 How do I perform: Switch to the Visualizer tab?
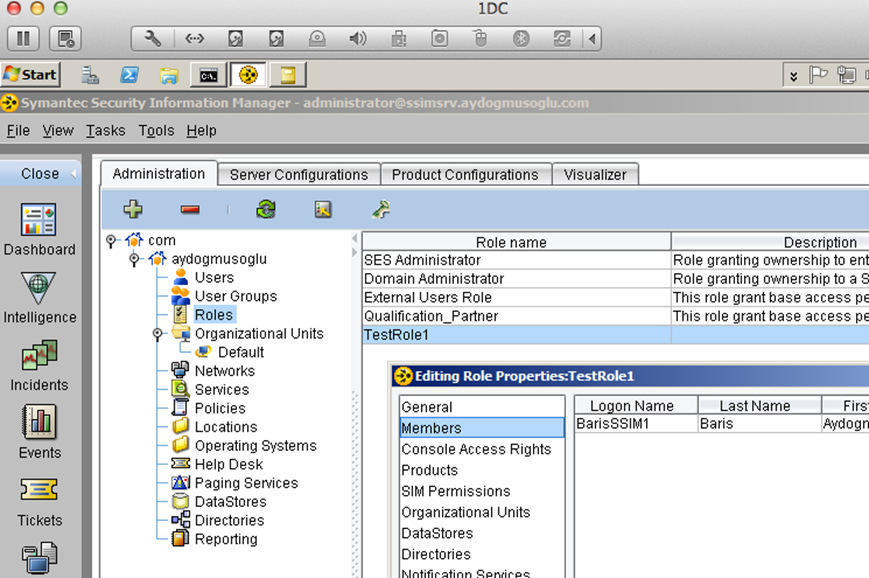pyautogui.click(x=595, y=175)
